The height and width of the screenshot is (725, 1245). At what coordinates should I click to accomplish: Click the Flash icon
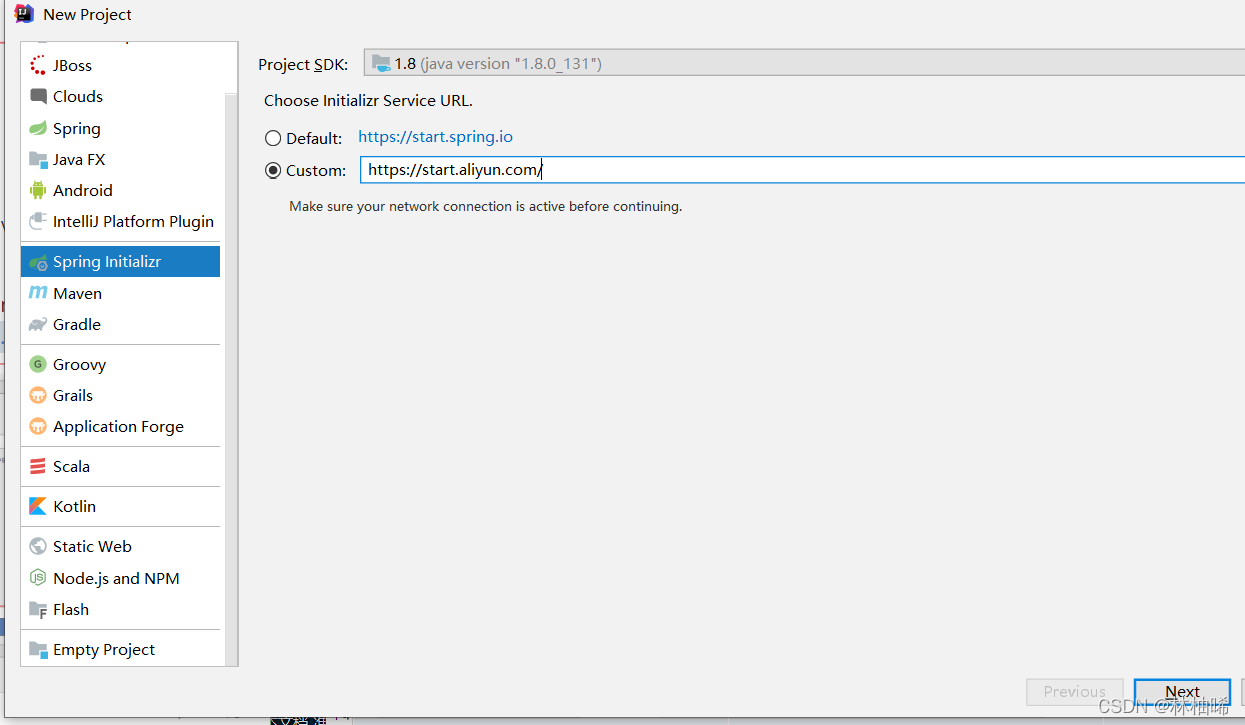38,609
